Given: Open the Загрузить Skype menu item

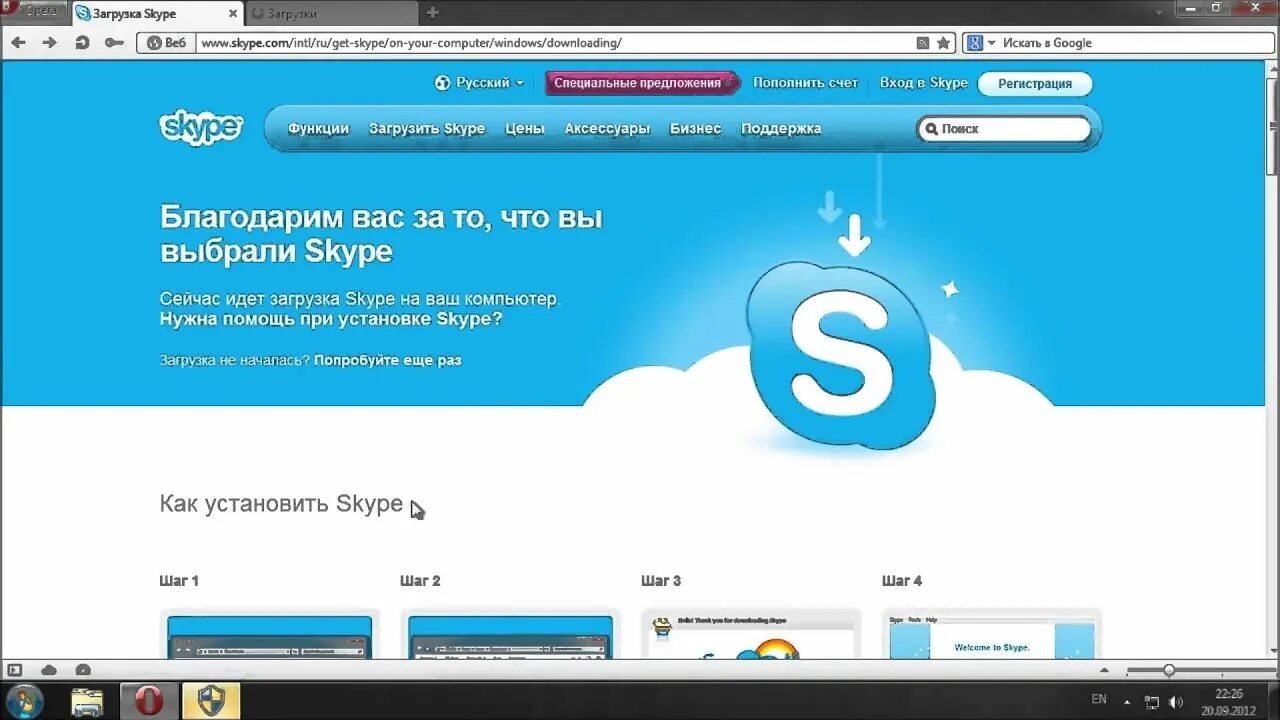Looking at the screenshot, I should tap(427, 128).
